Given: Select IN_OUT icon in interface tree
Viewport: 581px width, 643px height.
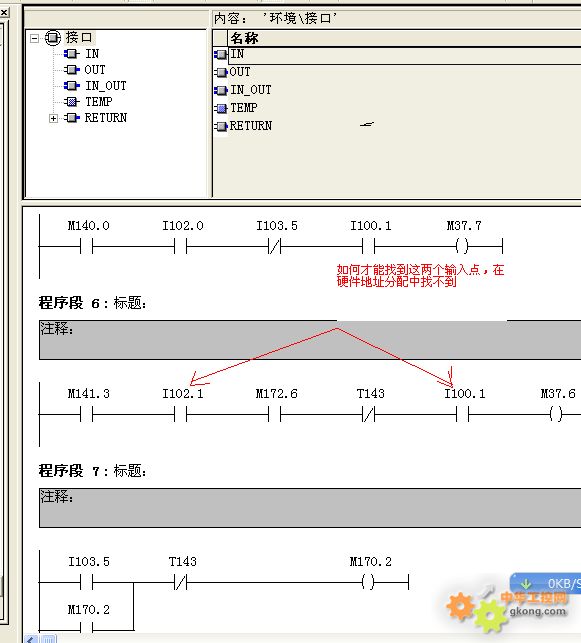Looking at the screenshot, I should [72, 86].
